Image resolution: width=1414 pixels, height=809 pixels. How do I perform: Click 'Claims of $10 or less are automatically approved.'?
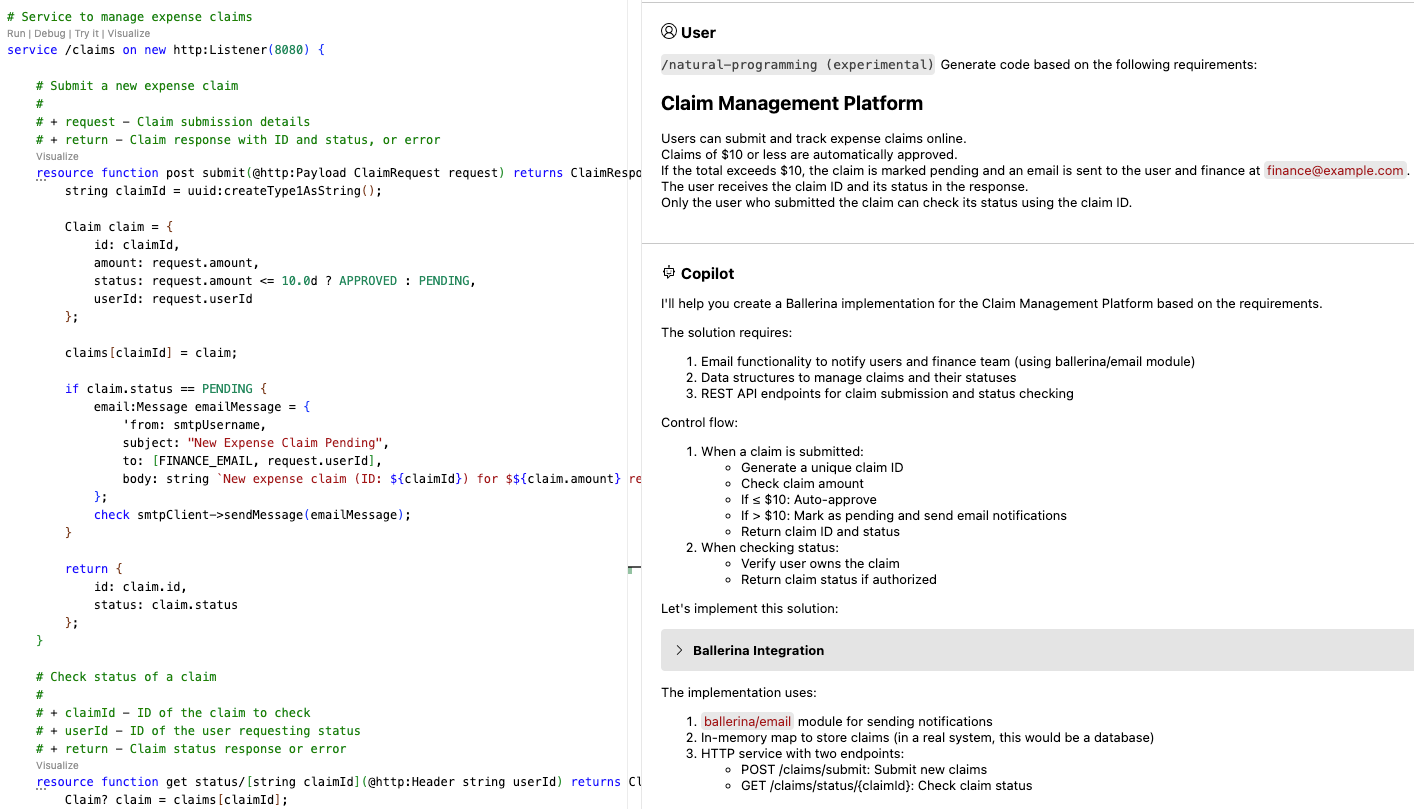click(809, 154)
